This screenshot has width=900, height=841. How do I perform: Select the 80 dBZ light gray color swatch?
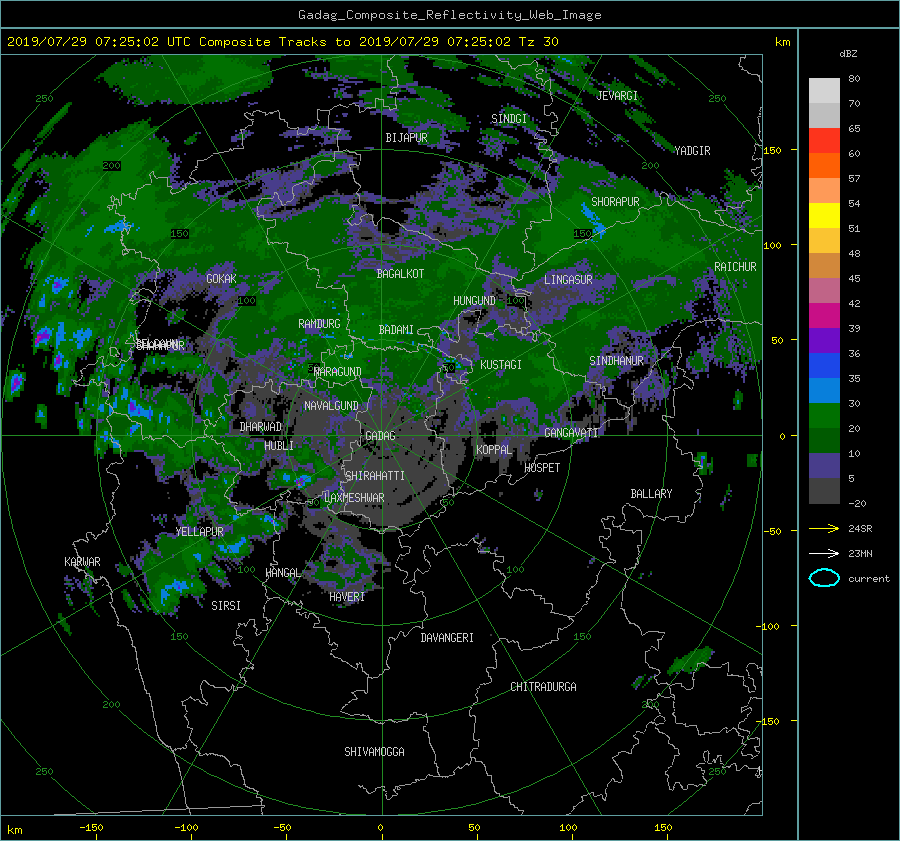click(x=824, y=90)
